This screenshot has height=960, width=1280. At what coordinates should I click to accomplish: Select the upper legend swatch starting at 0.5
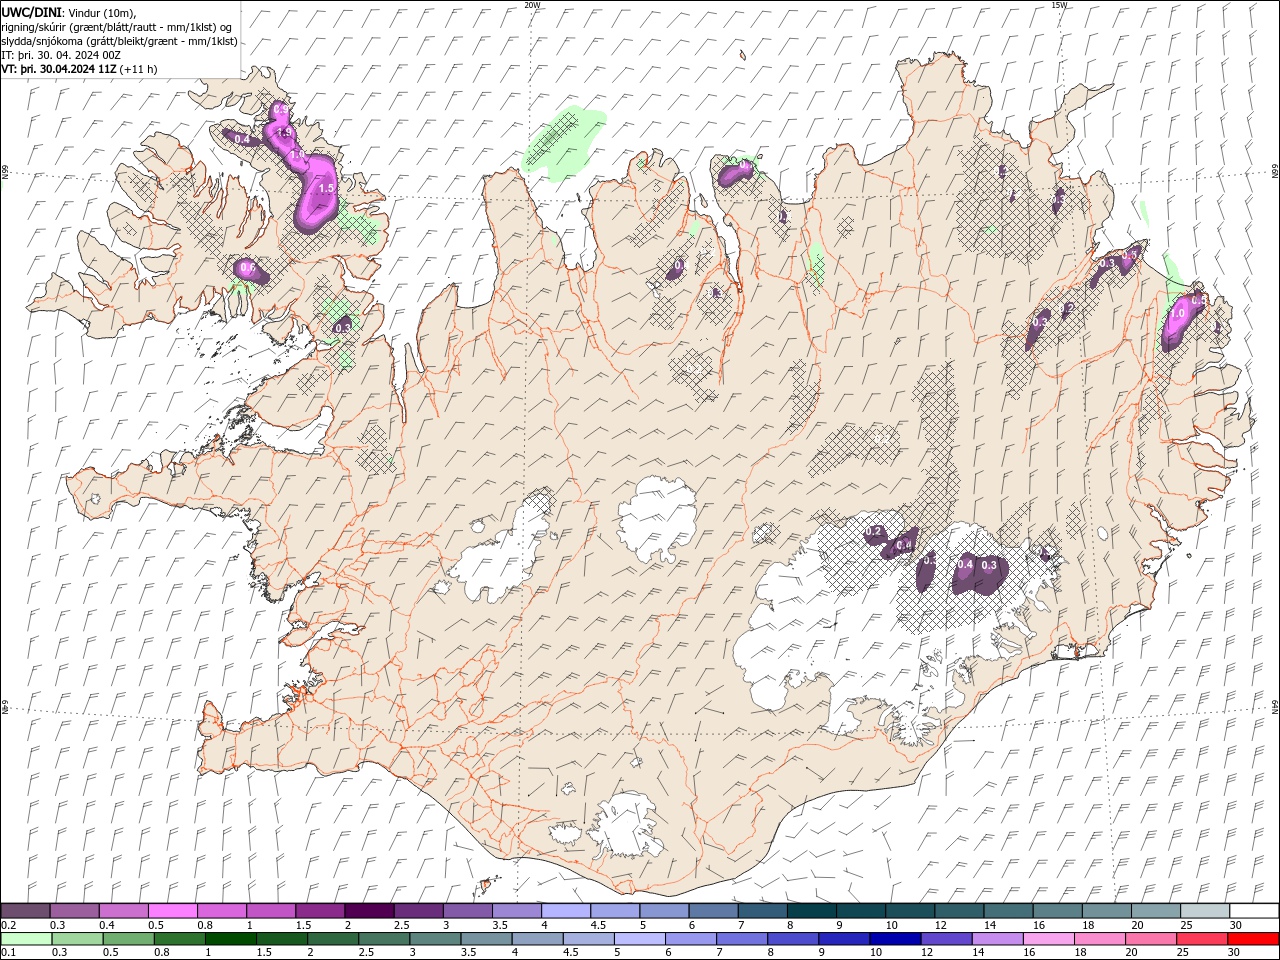tap(172, 911)
